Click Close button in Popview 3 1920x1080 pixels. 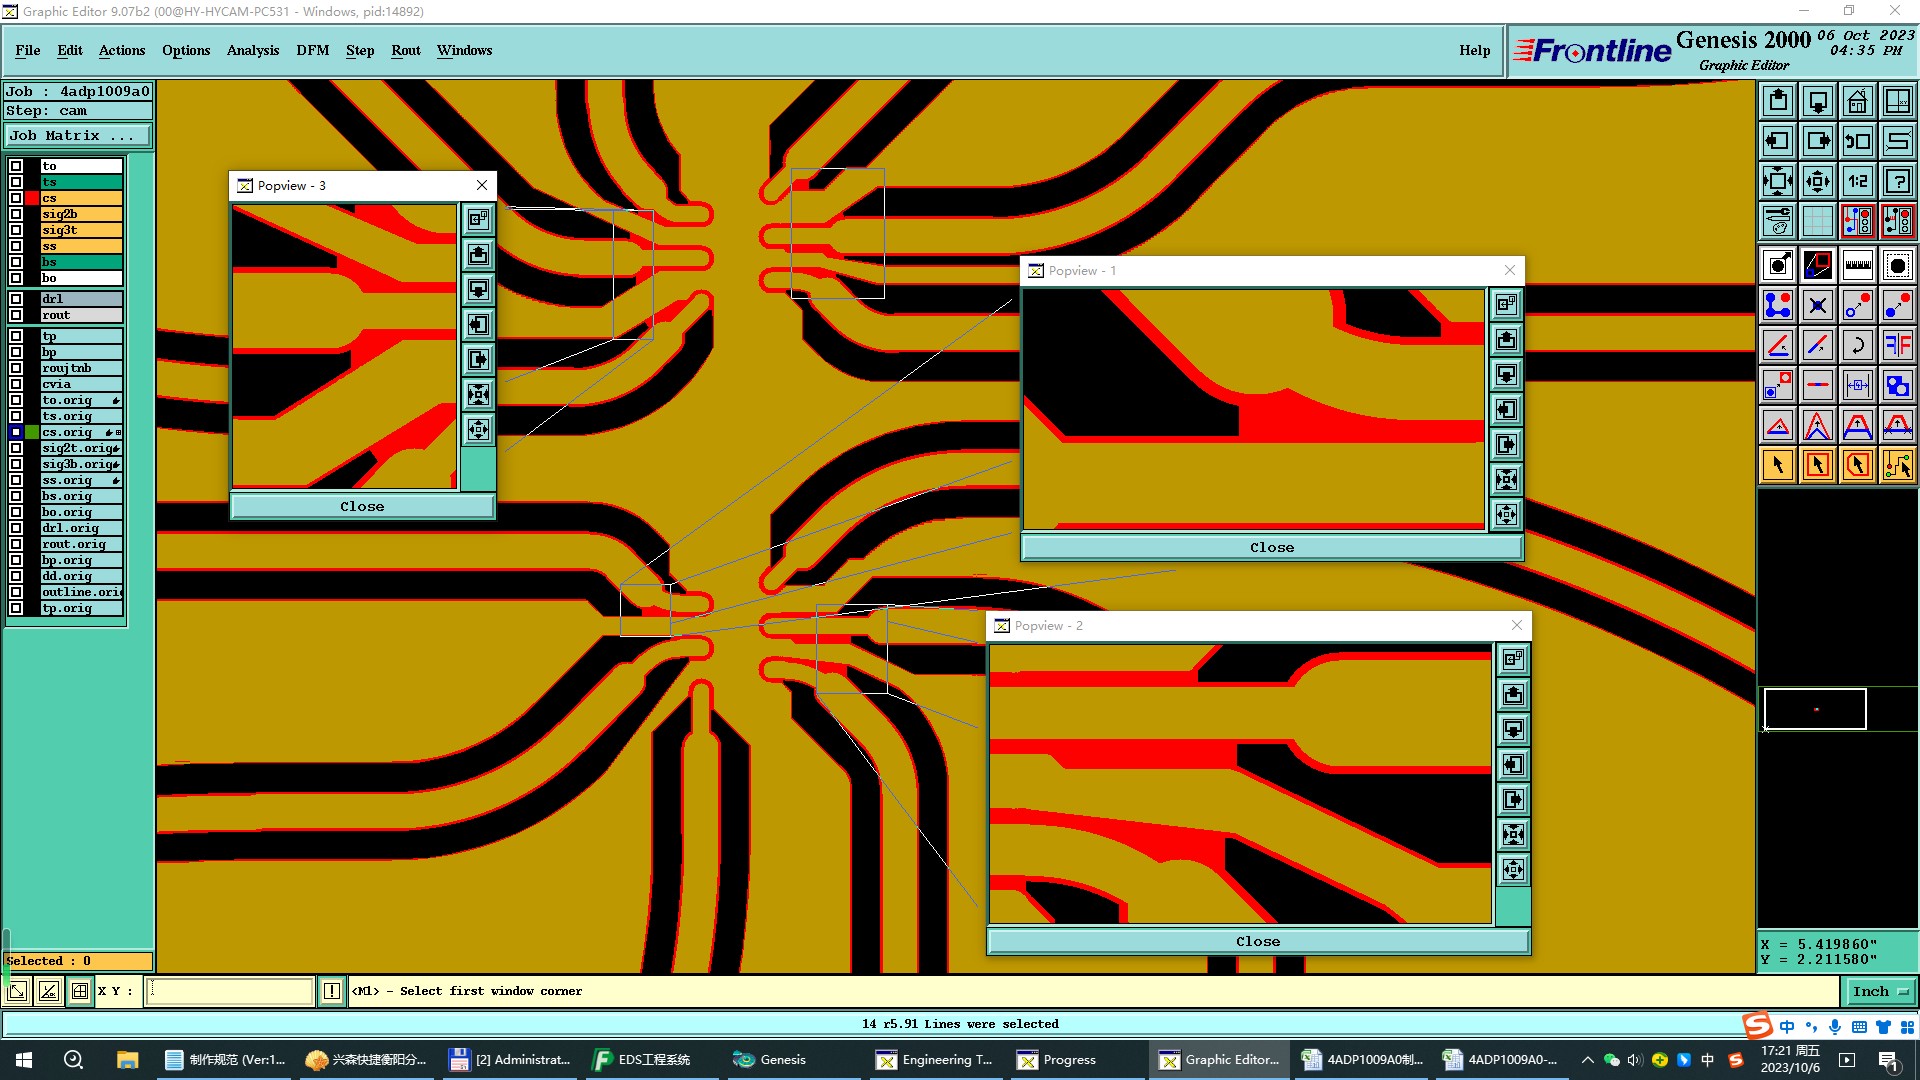point(362,507)
